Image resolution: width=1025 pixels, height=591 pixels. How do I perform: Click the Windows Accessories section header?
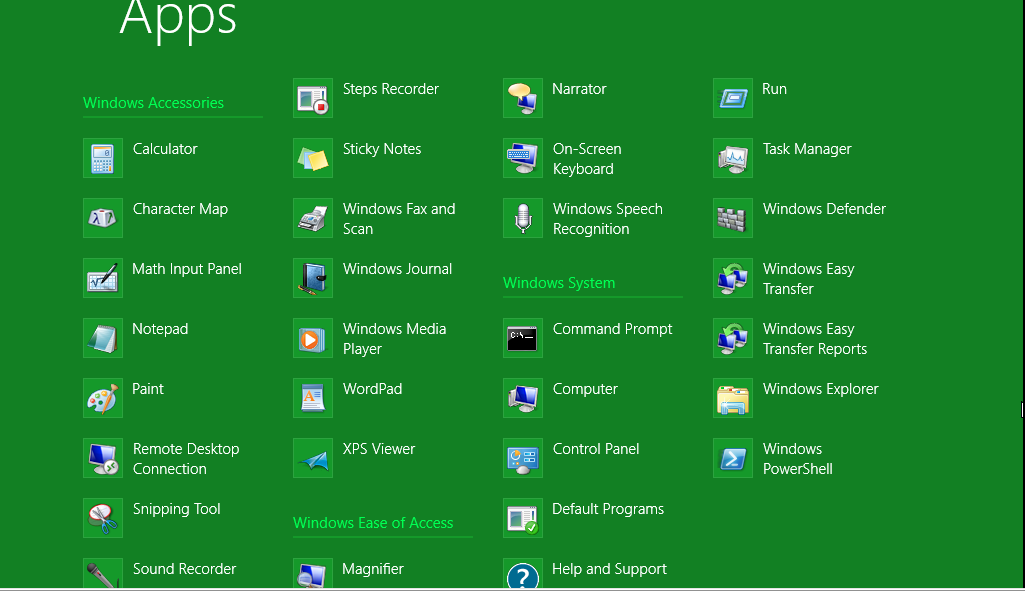152,103
